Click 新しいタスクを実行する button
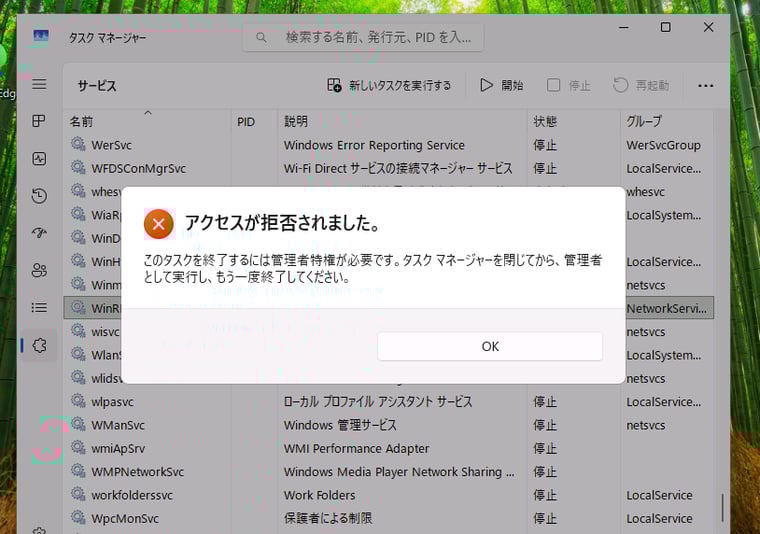 click(389, 86)
